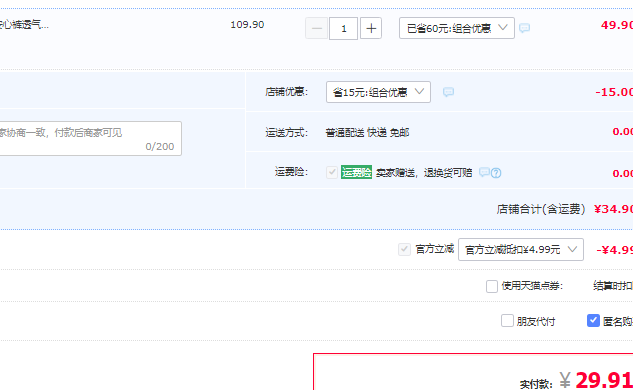Decrease item quantity with the minus button
This screenshot has height=390, width=633.
[316, 28]
